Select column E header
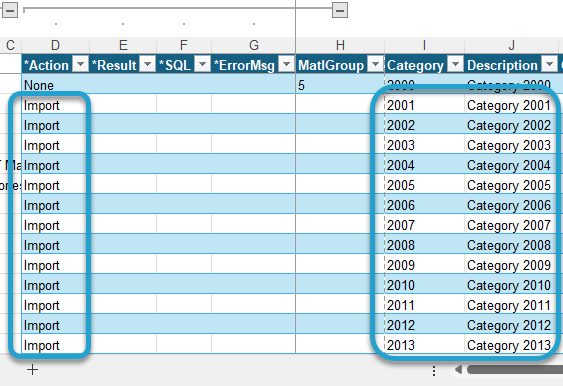The image size is (563, 386). (123, 45)
